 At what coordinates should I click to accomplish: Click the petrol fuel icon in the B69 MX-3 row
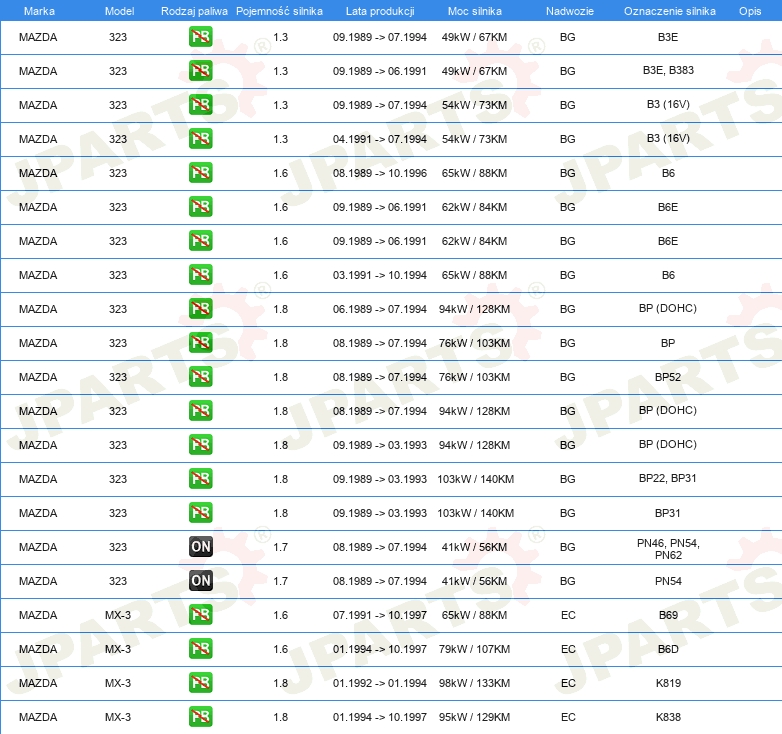click(x=200, y=615)
